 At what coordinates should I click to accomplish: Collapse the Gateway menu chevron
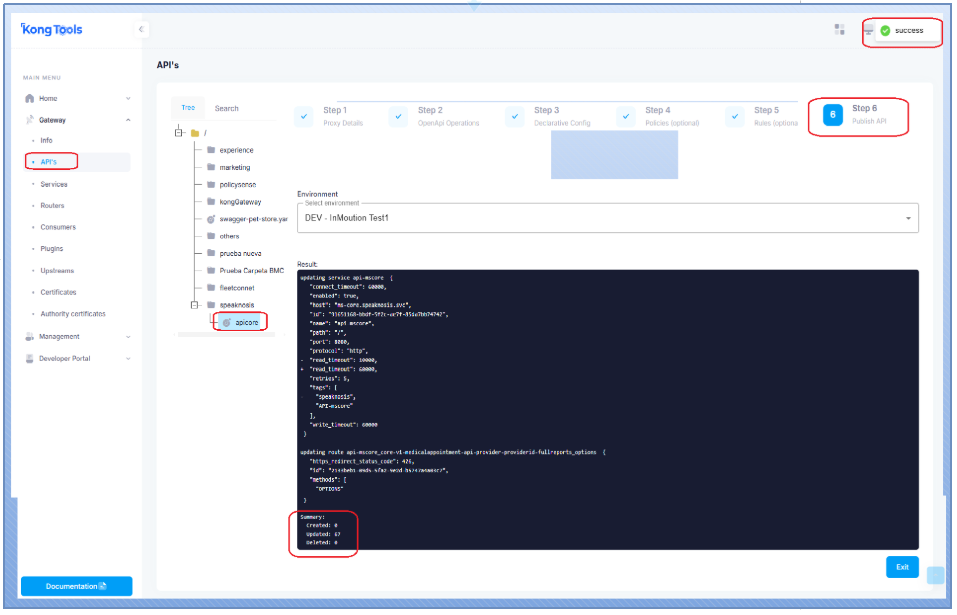coord(128,120)
